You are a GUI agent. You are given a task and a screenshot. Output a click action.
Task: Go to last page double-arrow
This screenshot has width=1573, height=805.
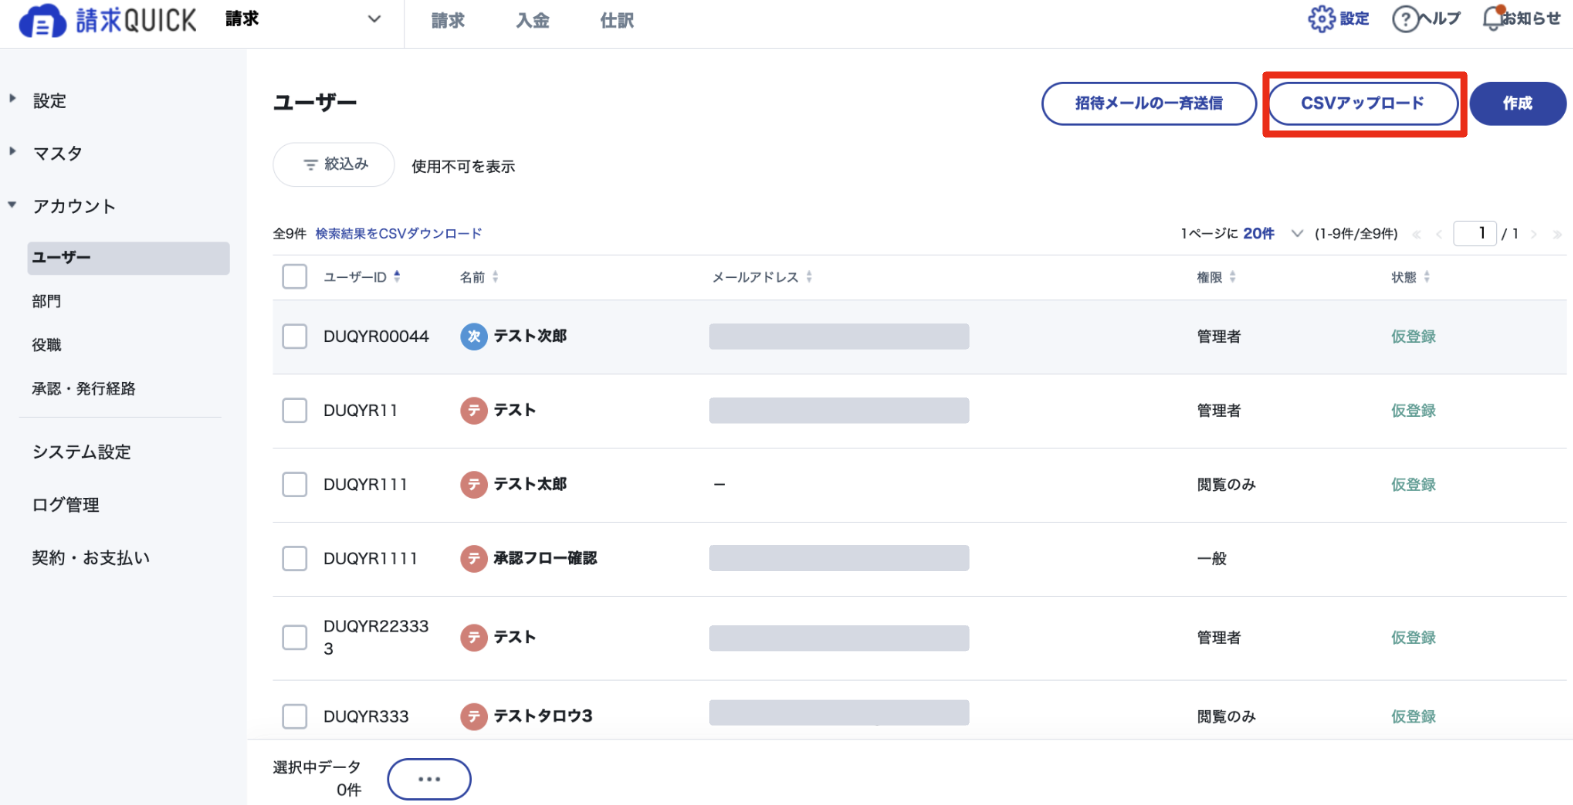(x=1557, y=234)
